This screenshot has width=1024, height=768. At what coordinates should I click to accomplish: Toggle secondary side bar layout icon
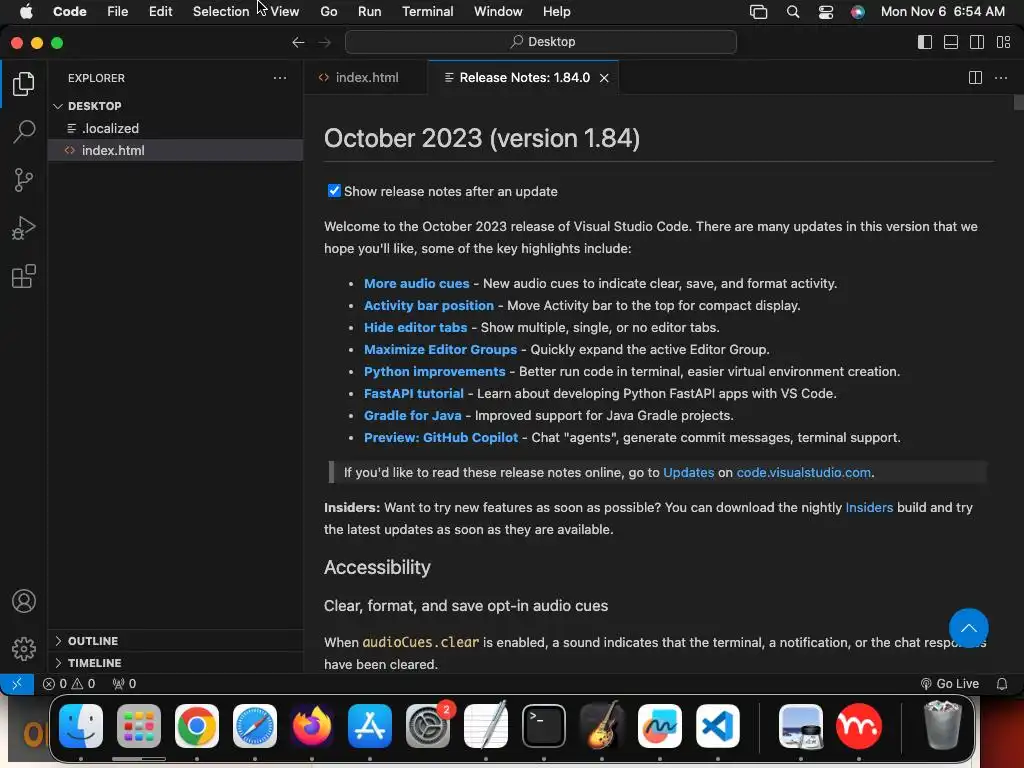coord(977,42)
